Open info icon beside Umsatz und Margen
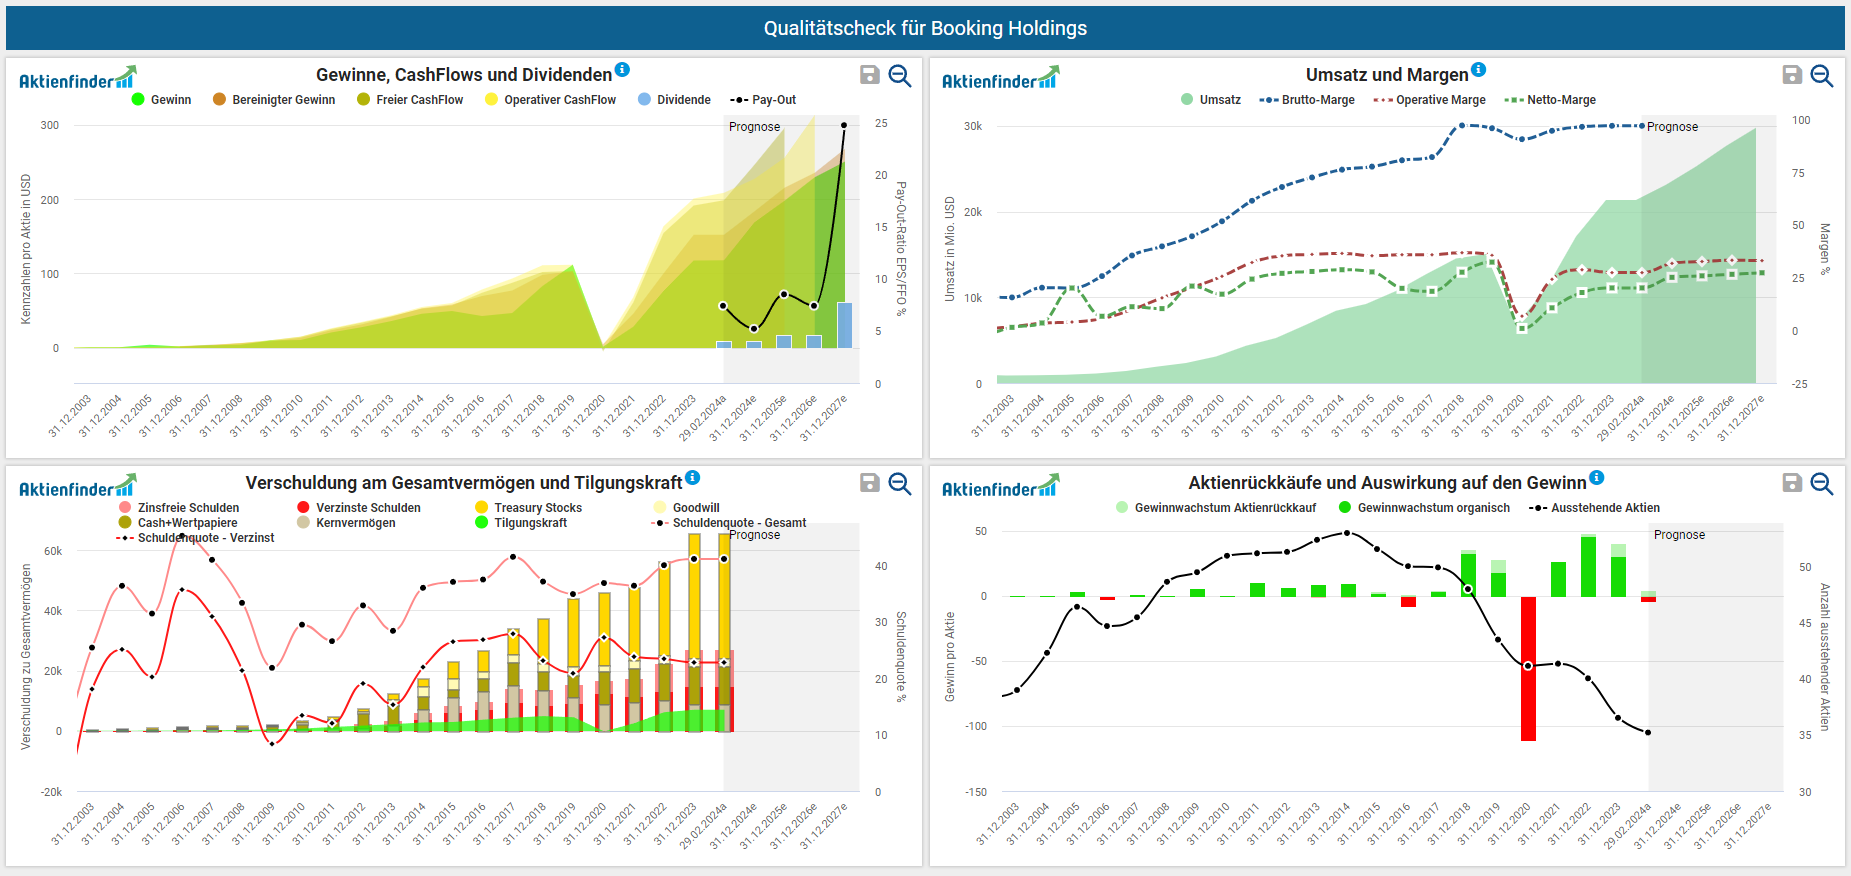The width and height of the screenshot is (1851, 876). click(1478, 69)
